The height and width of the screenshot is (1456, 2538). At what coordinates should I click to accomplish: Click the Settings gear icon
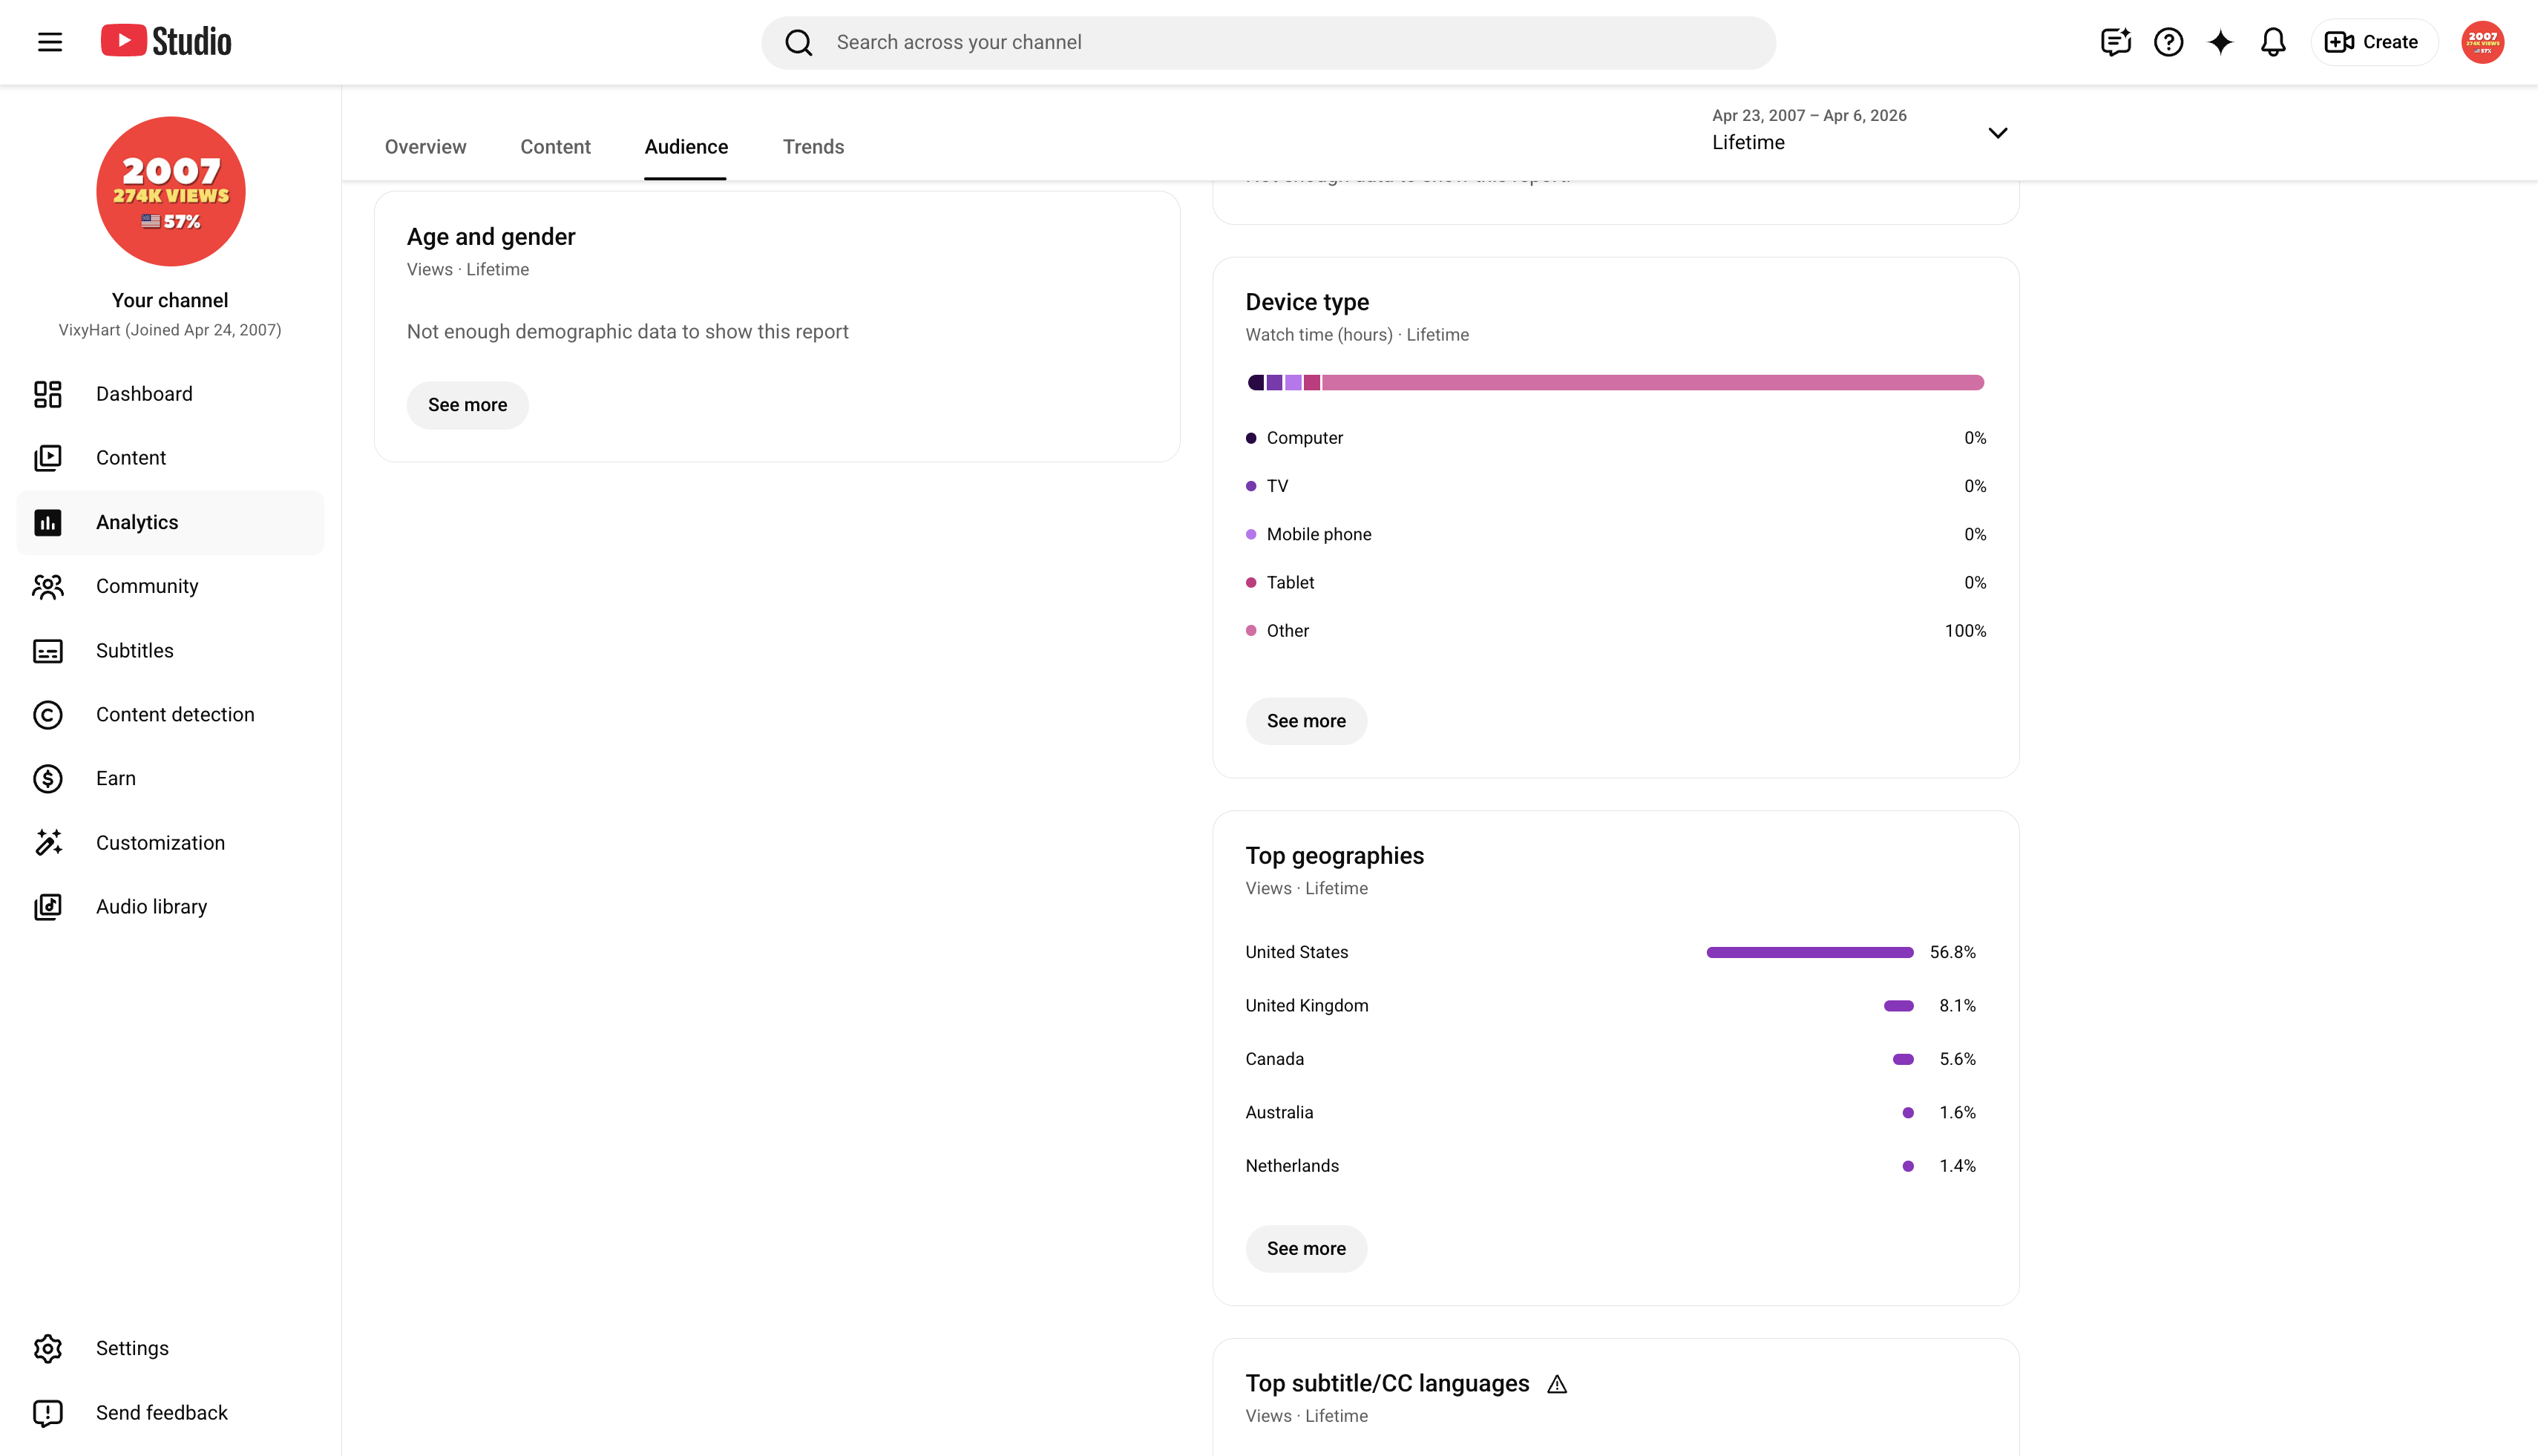[x=48, y=1349]
